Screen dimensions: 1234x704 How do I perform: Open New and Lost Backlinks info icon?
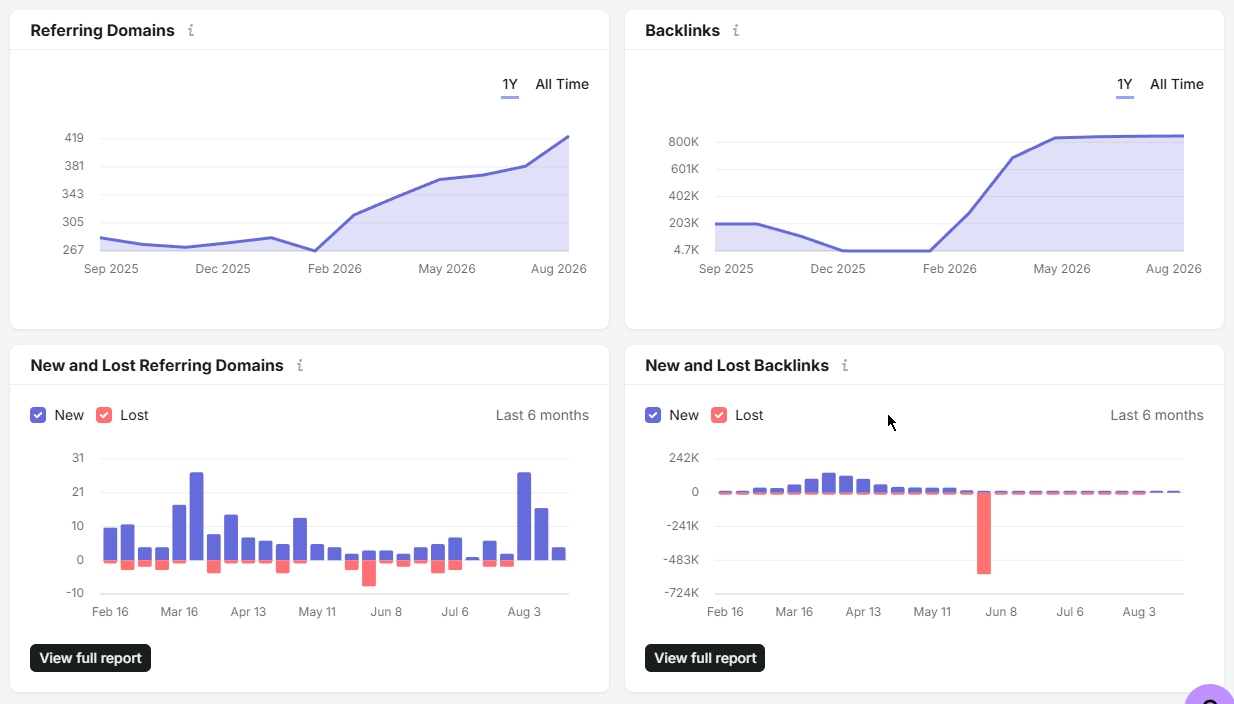click(x=845, y=365)
